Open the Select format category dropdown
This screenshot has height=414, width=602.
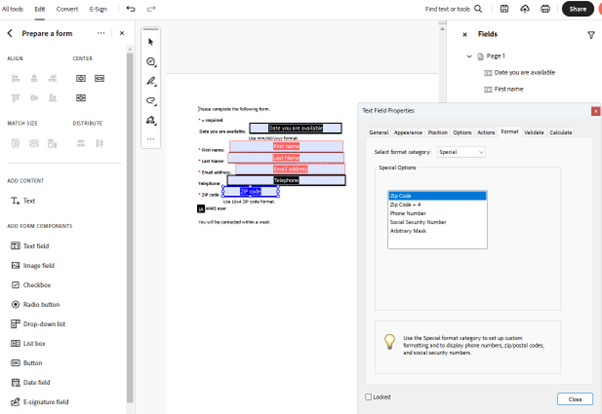pyautogui.click(x=461, y=152)
